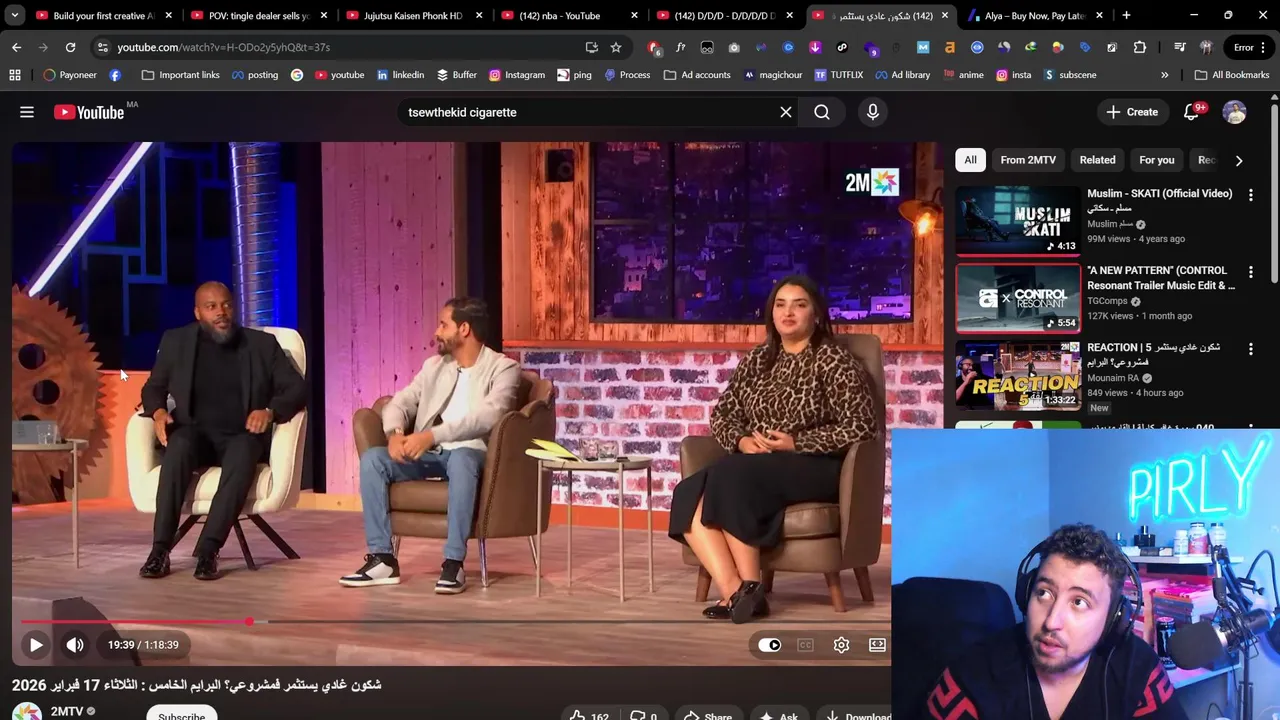
Task: Open the video settings gear
Action: coord(841,645)
